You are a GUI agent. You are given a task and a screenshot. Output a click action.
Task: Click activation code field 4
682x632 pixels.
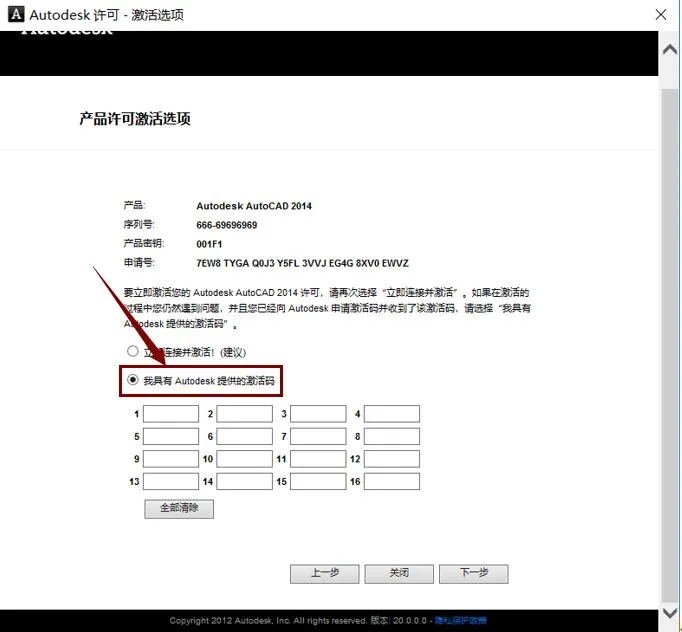click(x=392, y=414)
